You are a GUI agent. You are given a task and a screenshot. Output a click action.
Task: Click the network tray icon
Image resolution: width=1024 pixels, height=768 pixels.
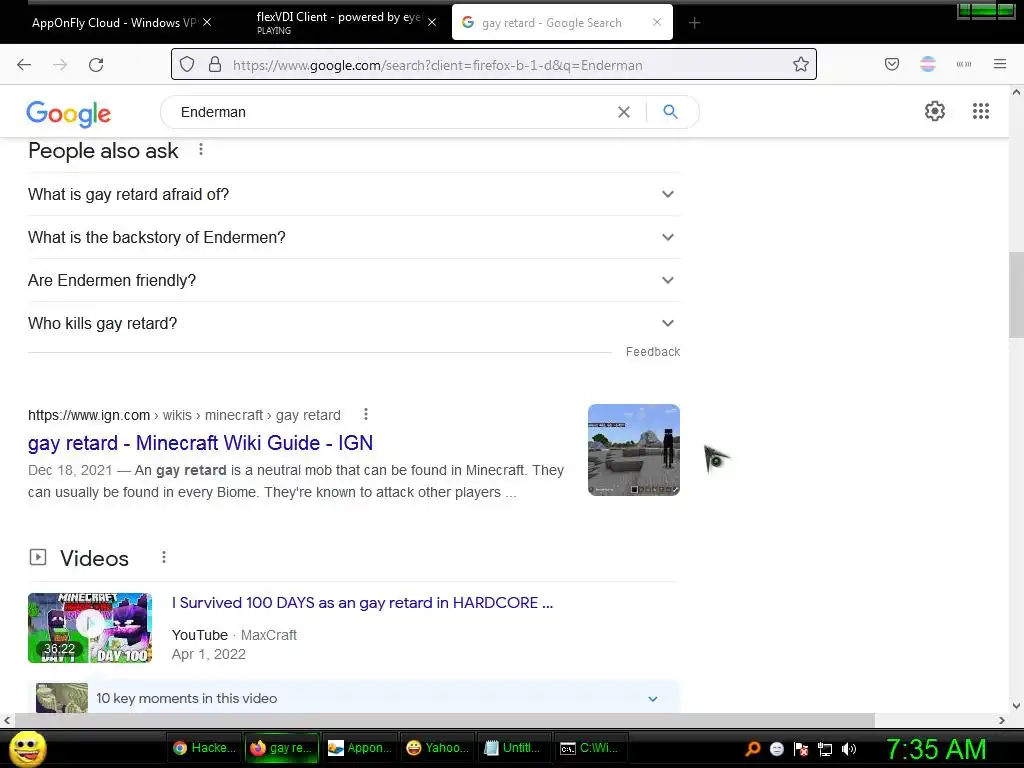[825, 749]
